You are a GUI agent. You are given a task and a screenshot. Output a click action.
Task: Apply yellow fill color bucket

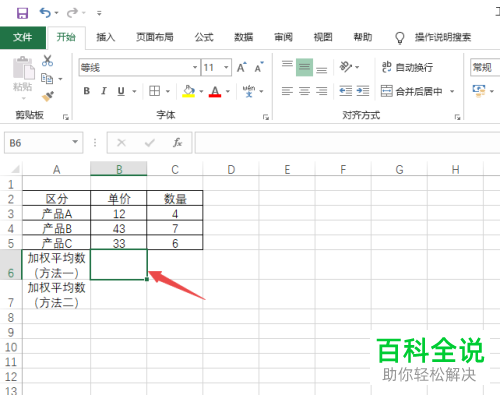click(188, 91)
